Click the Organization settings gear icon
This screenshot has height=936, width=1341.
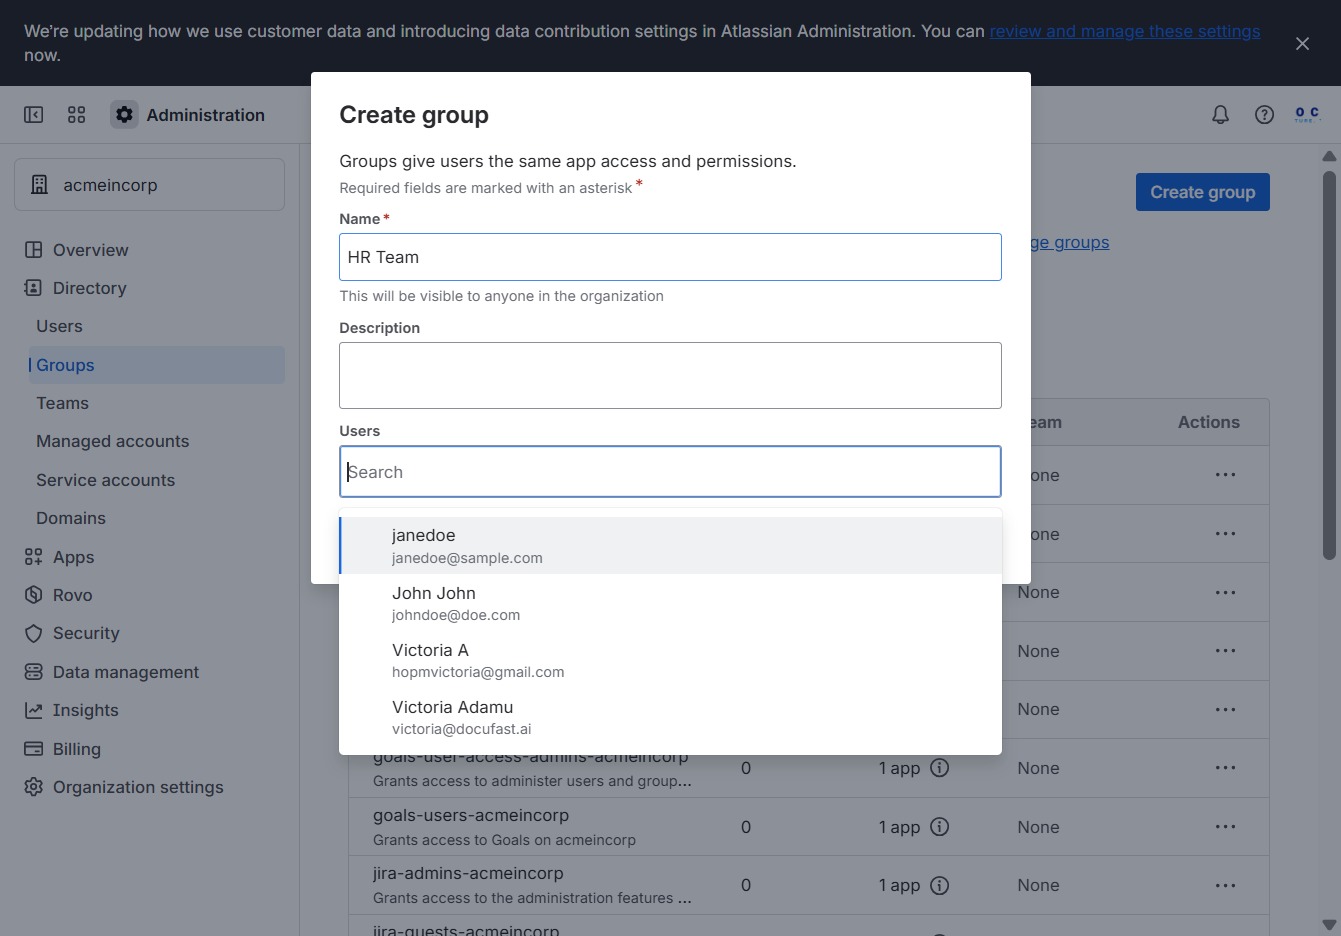tap(34, 787)
